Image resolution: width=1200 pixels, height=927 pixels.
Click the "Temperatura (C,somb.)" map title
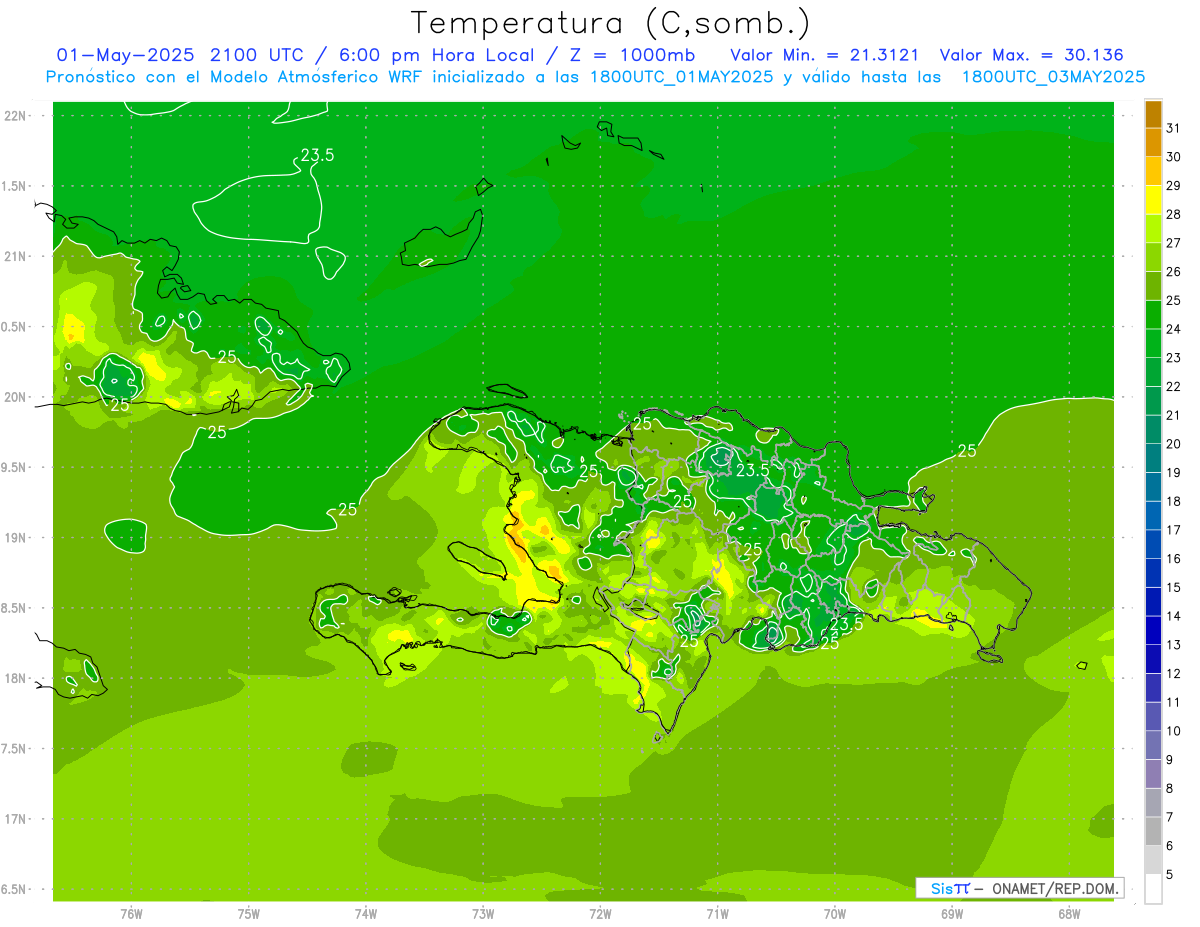tap(611, 23)
